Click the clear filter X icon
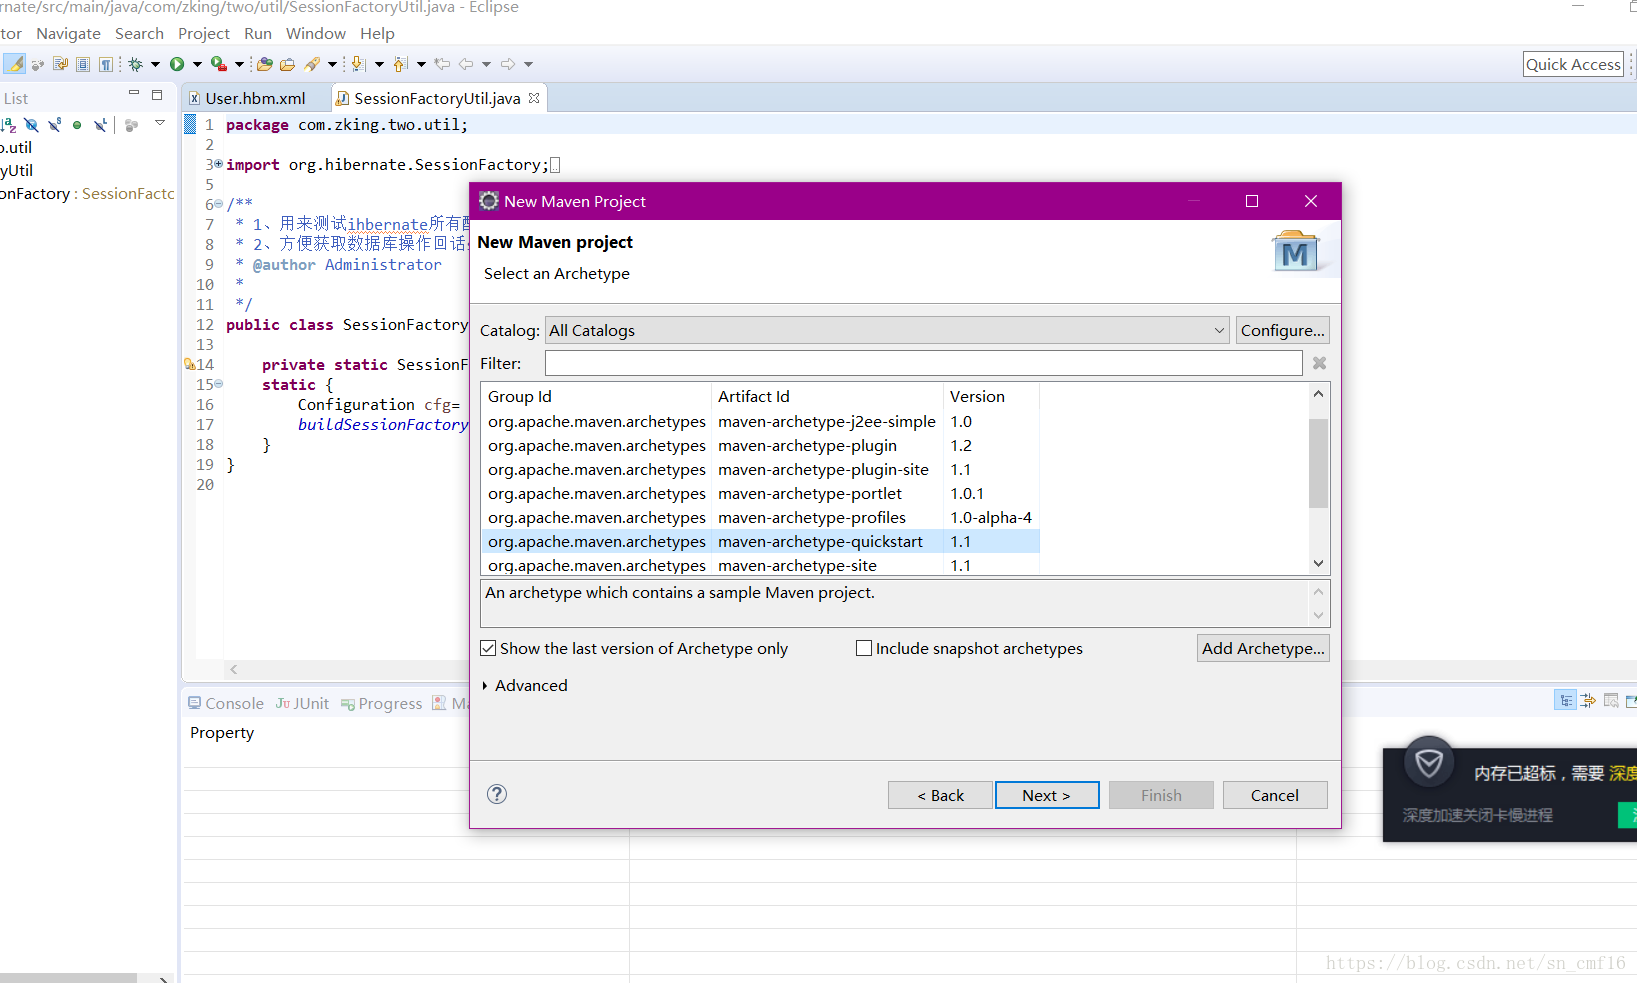This screenshot has height=983, width=1637. (1320, 363)
